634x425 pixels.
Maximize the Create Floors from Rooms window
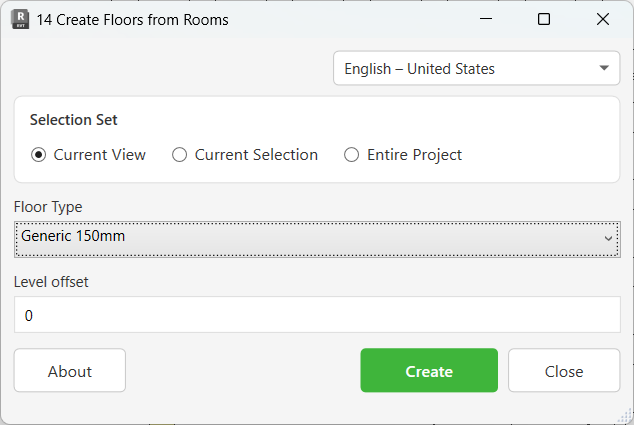tap(544, 19)
